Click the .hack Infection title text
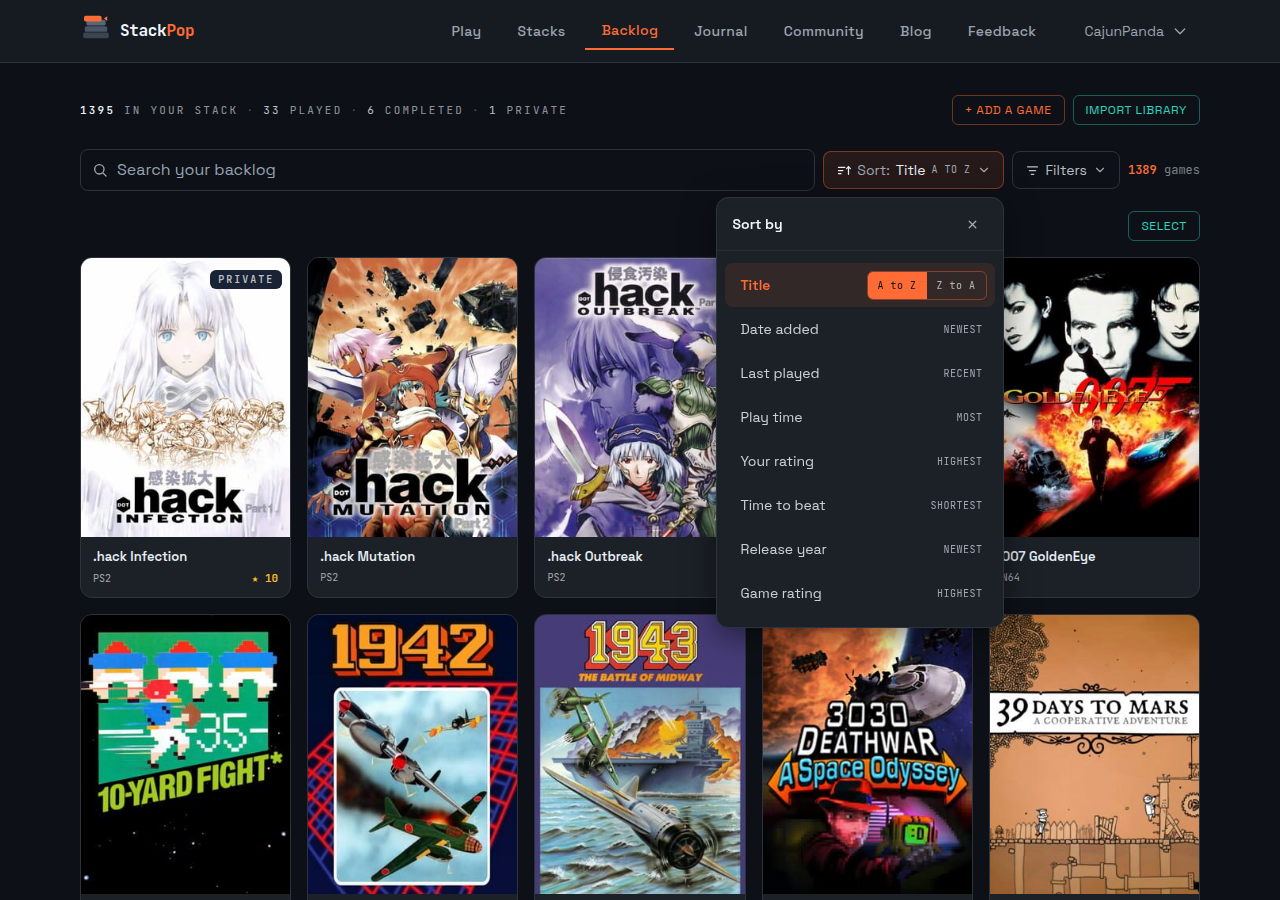The image size is (1280, 900). click(140, 557)
